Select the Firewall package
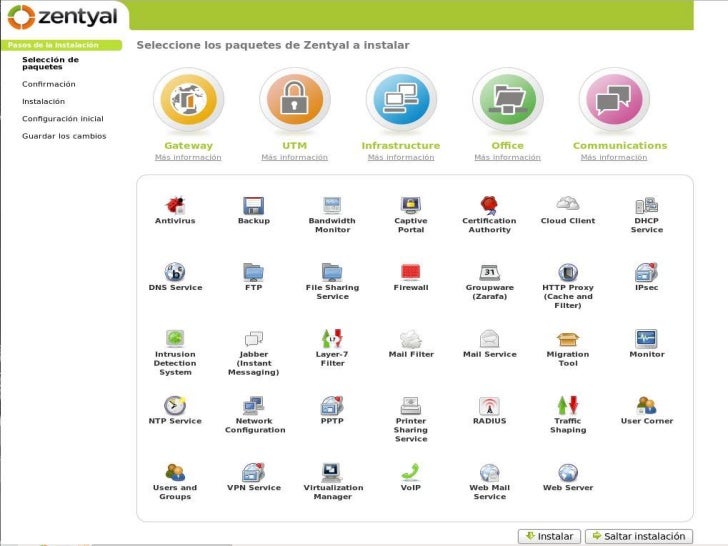Image resolution: width=728 pixels, height=546 pixels. (411, 277)
